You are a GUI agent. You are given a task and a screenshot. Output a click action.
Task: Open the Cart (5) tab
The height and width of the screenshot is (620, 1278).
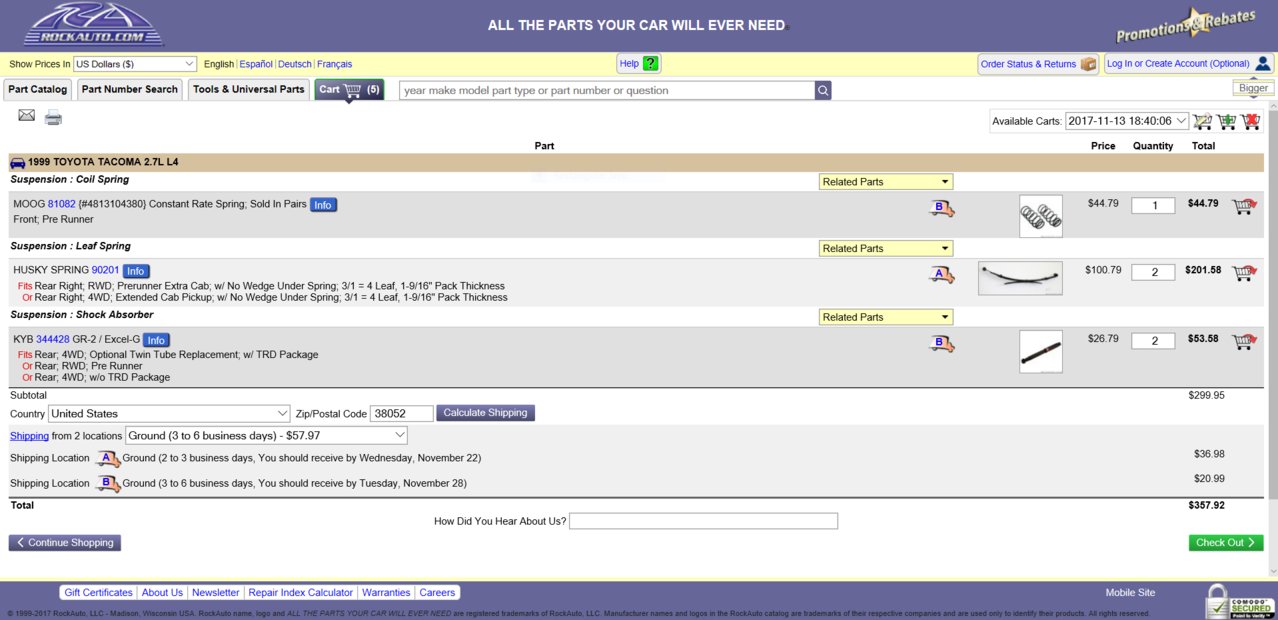tap(349, 89)
